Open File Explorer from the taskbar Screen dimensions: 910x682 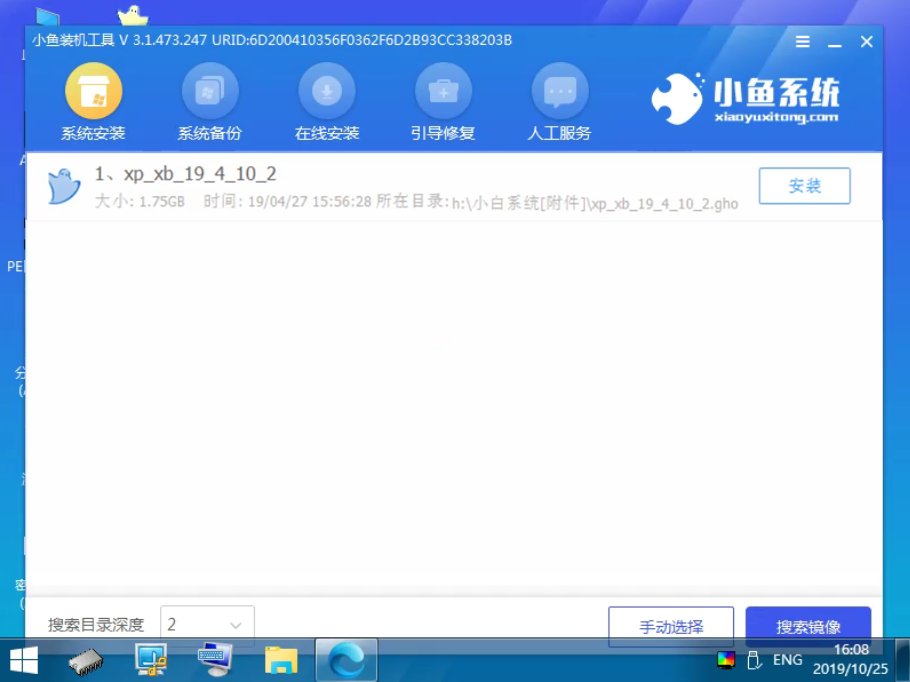280,660
